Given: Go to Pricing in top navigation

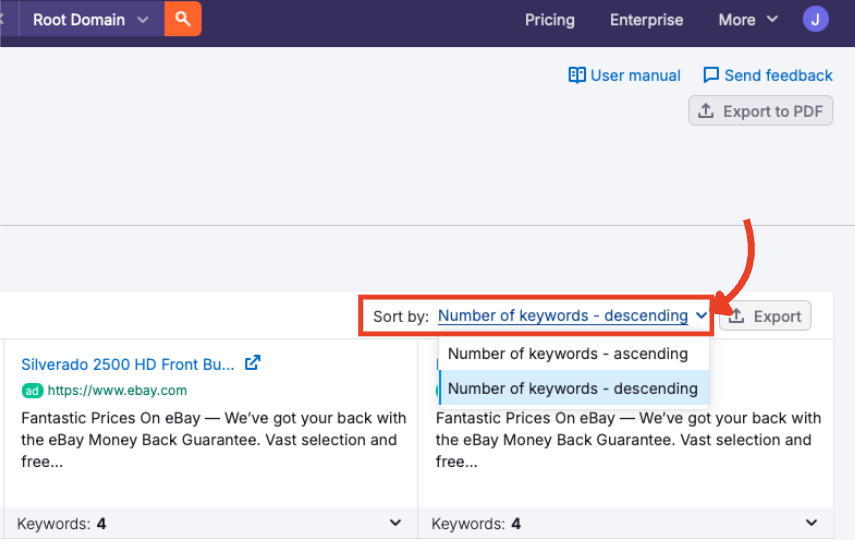Looking at the screenshot, I should pos(549,19).
